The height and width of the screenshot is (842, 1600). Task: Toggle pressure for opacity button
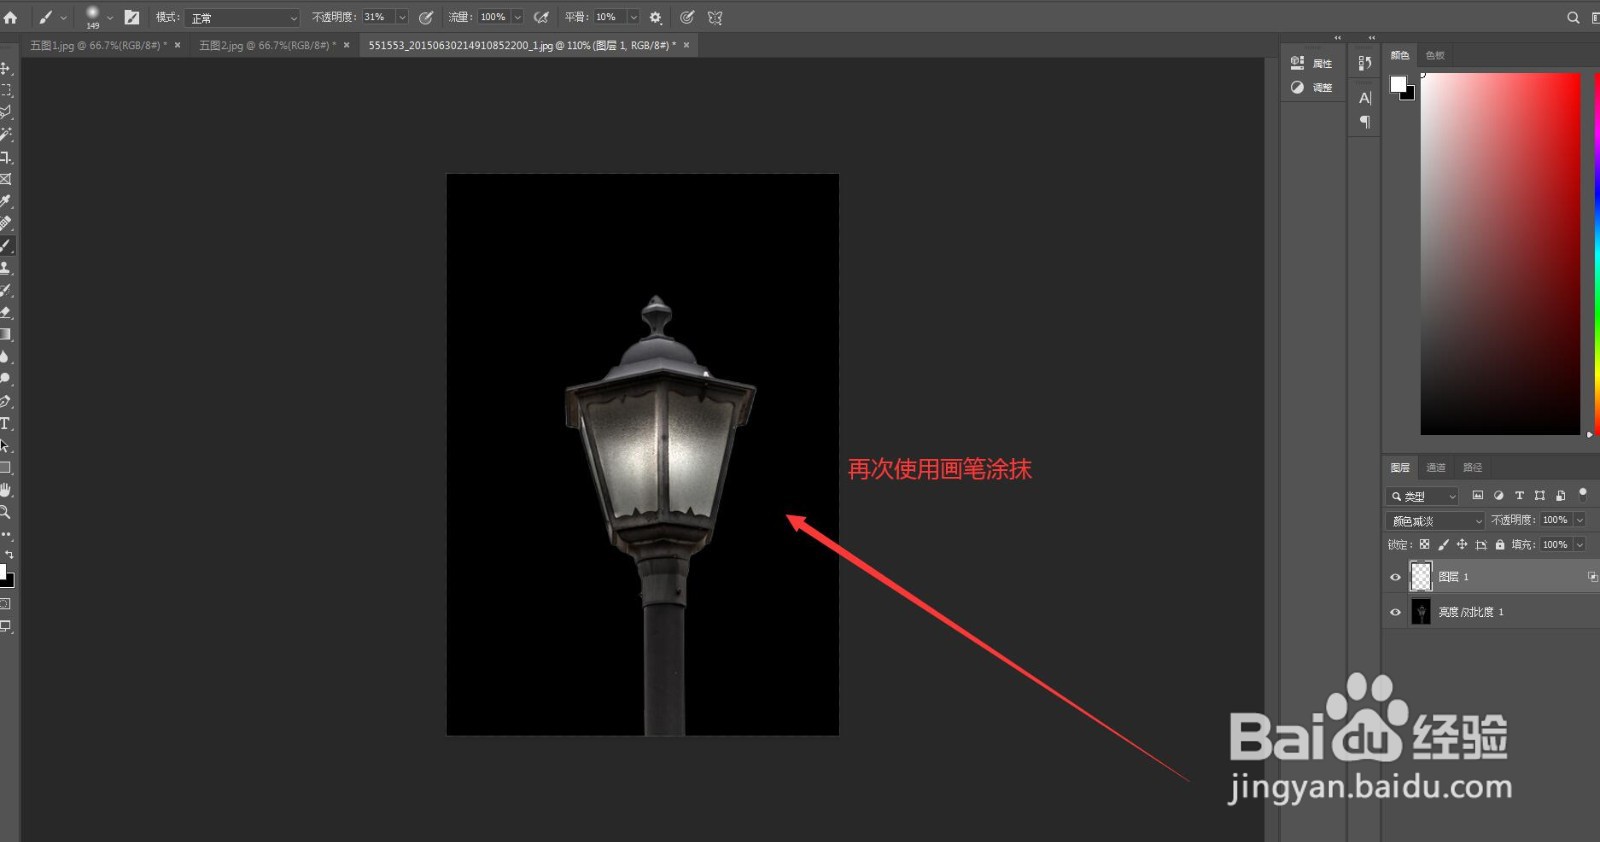426,17
